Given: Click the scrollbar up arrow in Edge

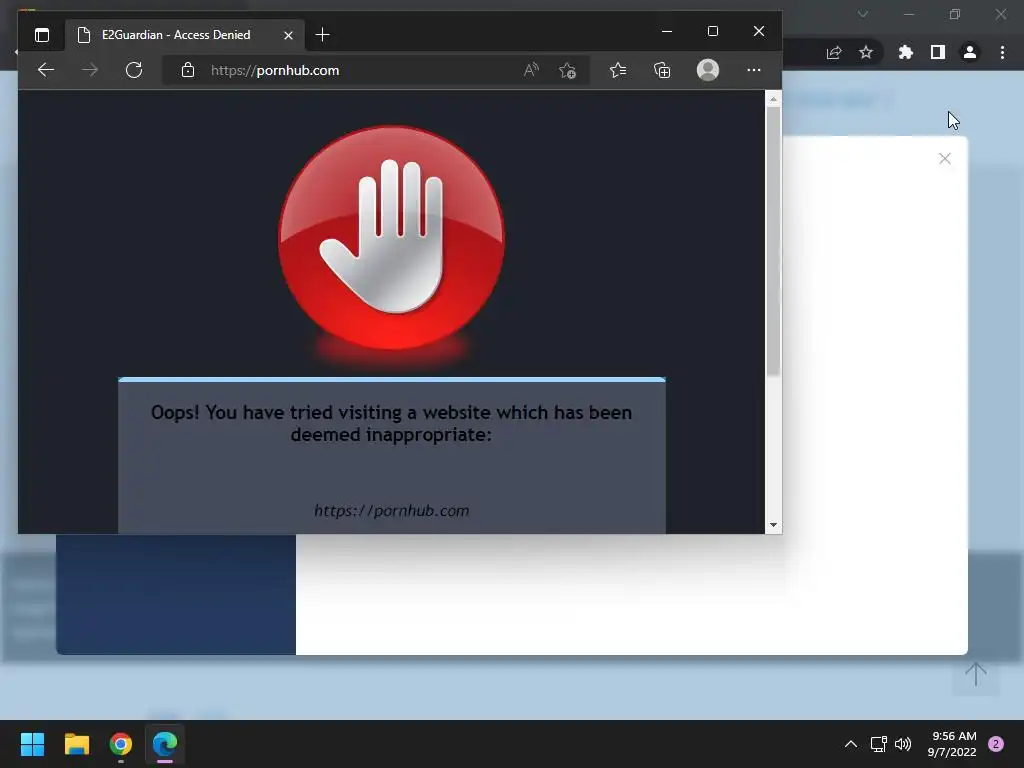Looking at the screenshot, I should click(x=773, y=99).
